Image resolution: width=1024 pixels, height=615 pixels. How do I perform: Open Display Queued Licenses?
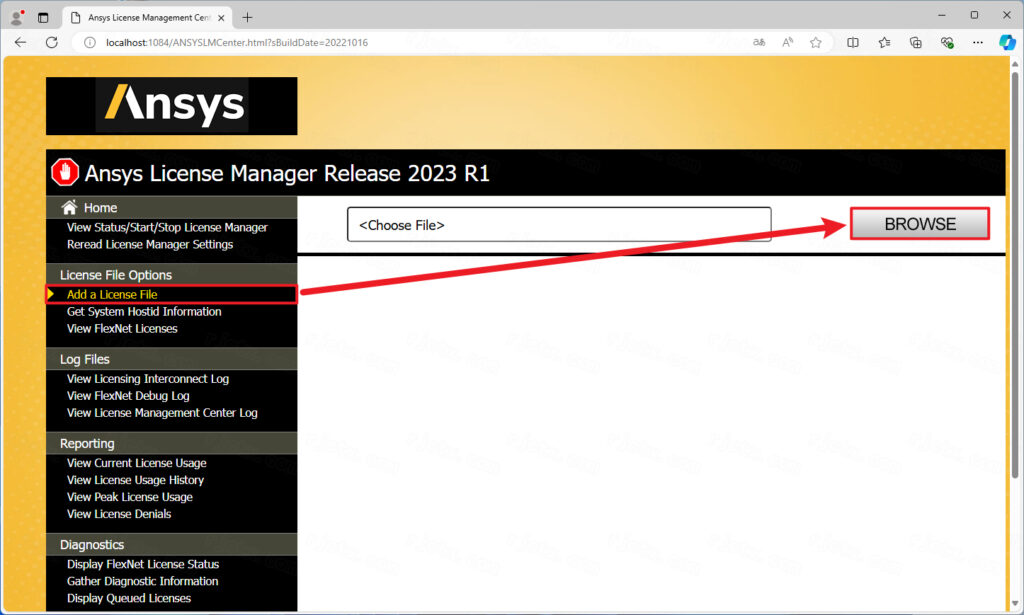click(129, 598)
